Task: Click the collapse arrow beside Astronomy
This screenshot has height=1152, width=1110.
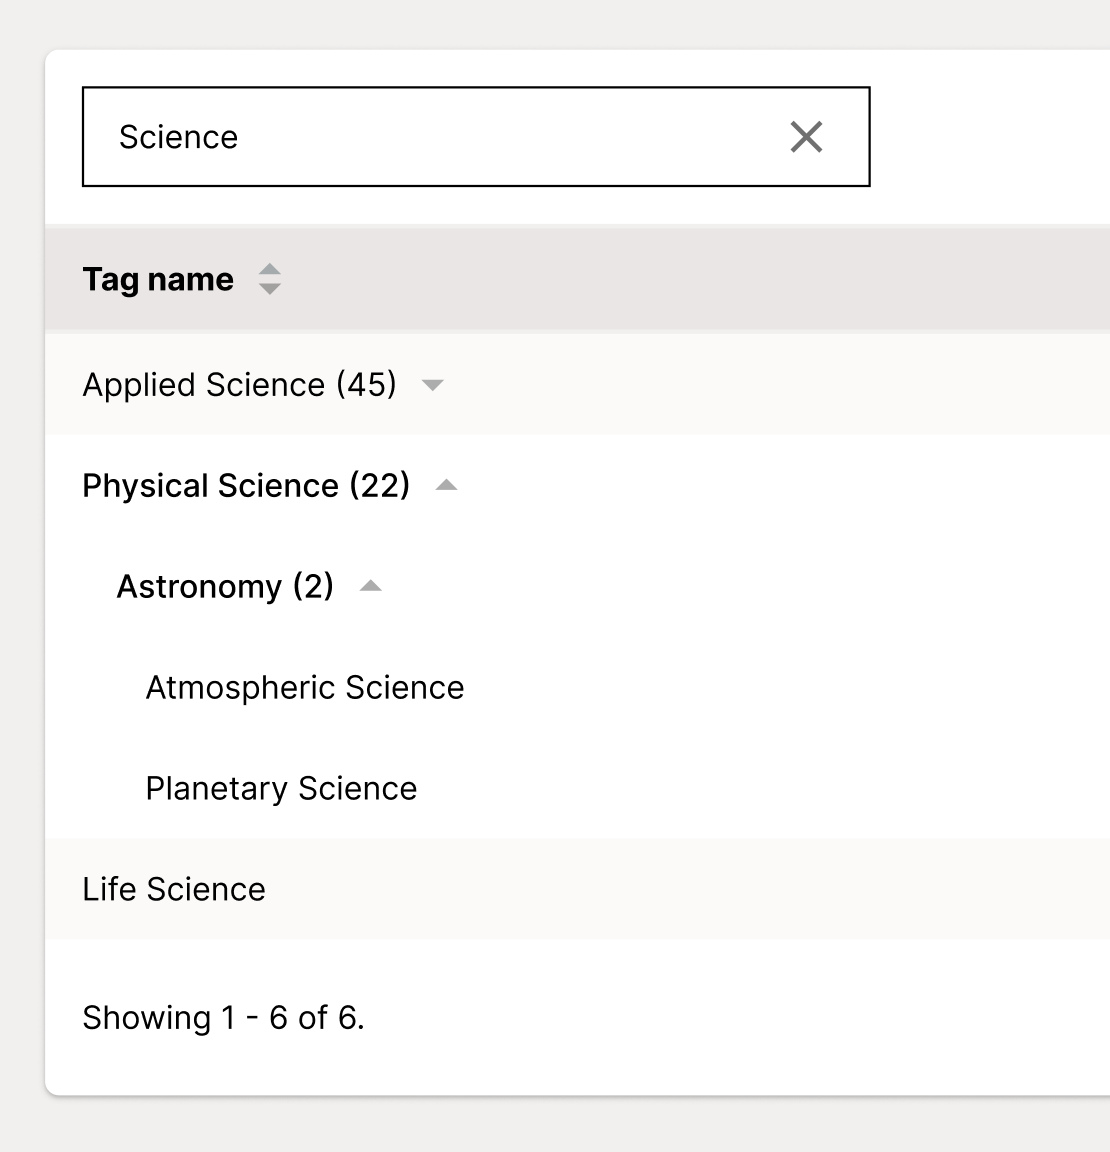Action: pos(370,587)
